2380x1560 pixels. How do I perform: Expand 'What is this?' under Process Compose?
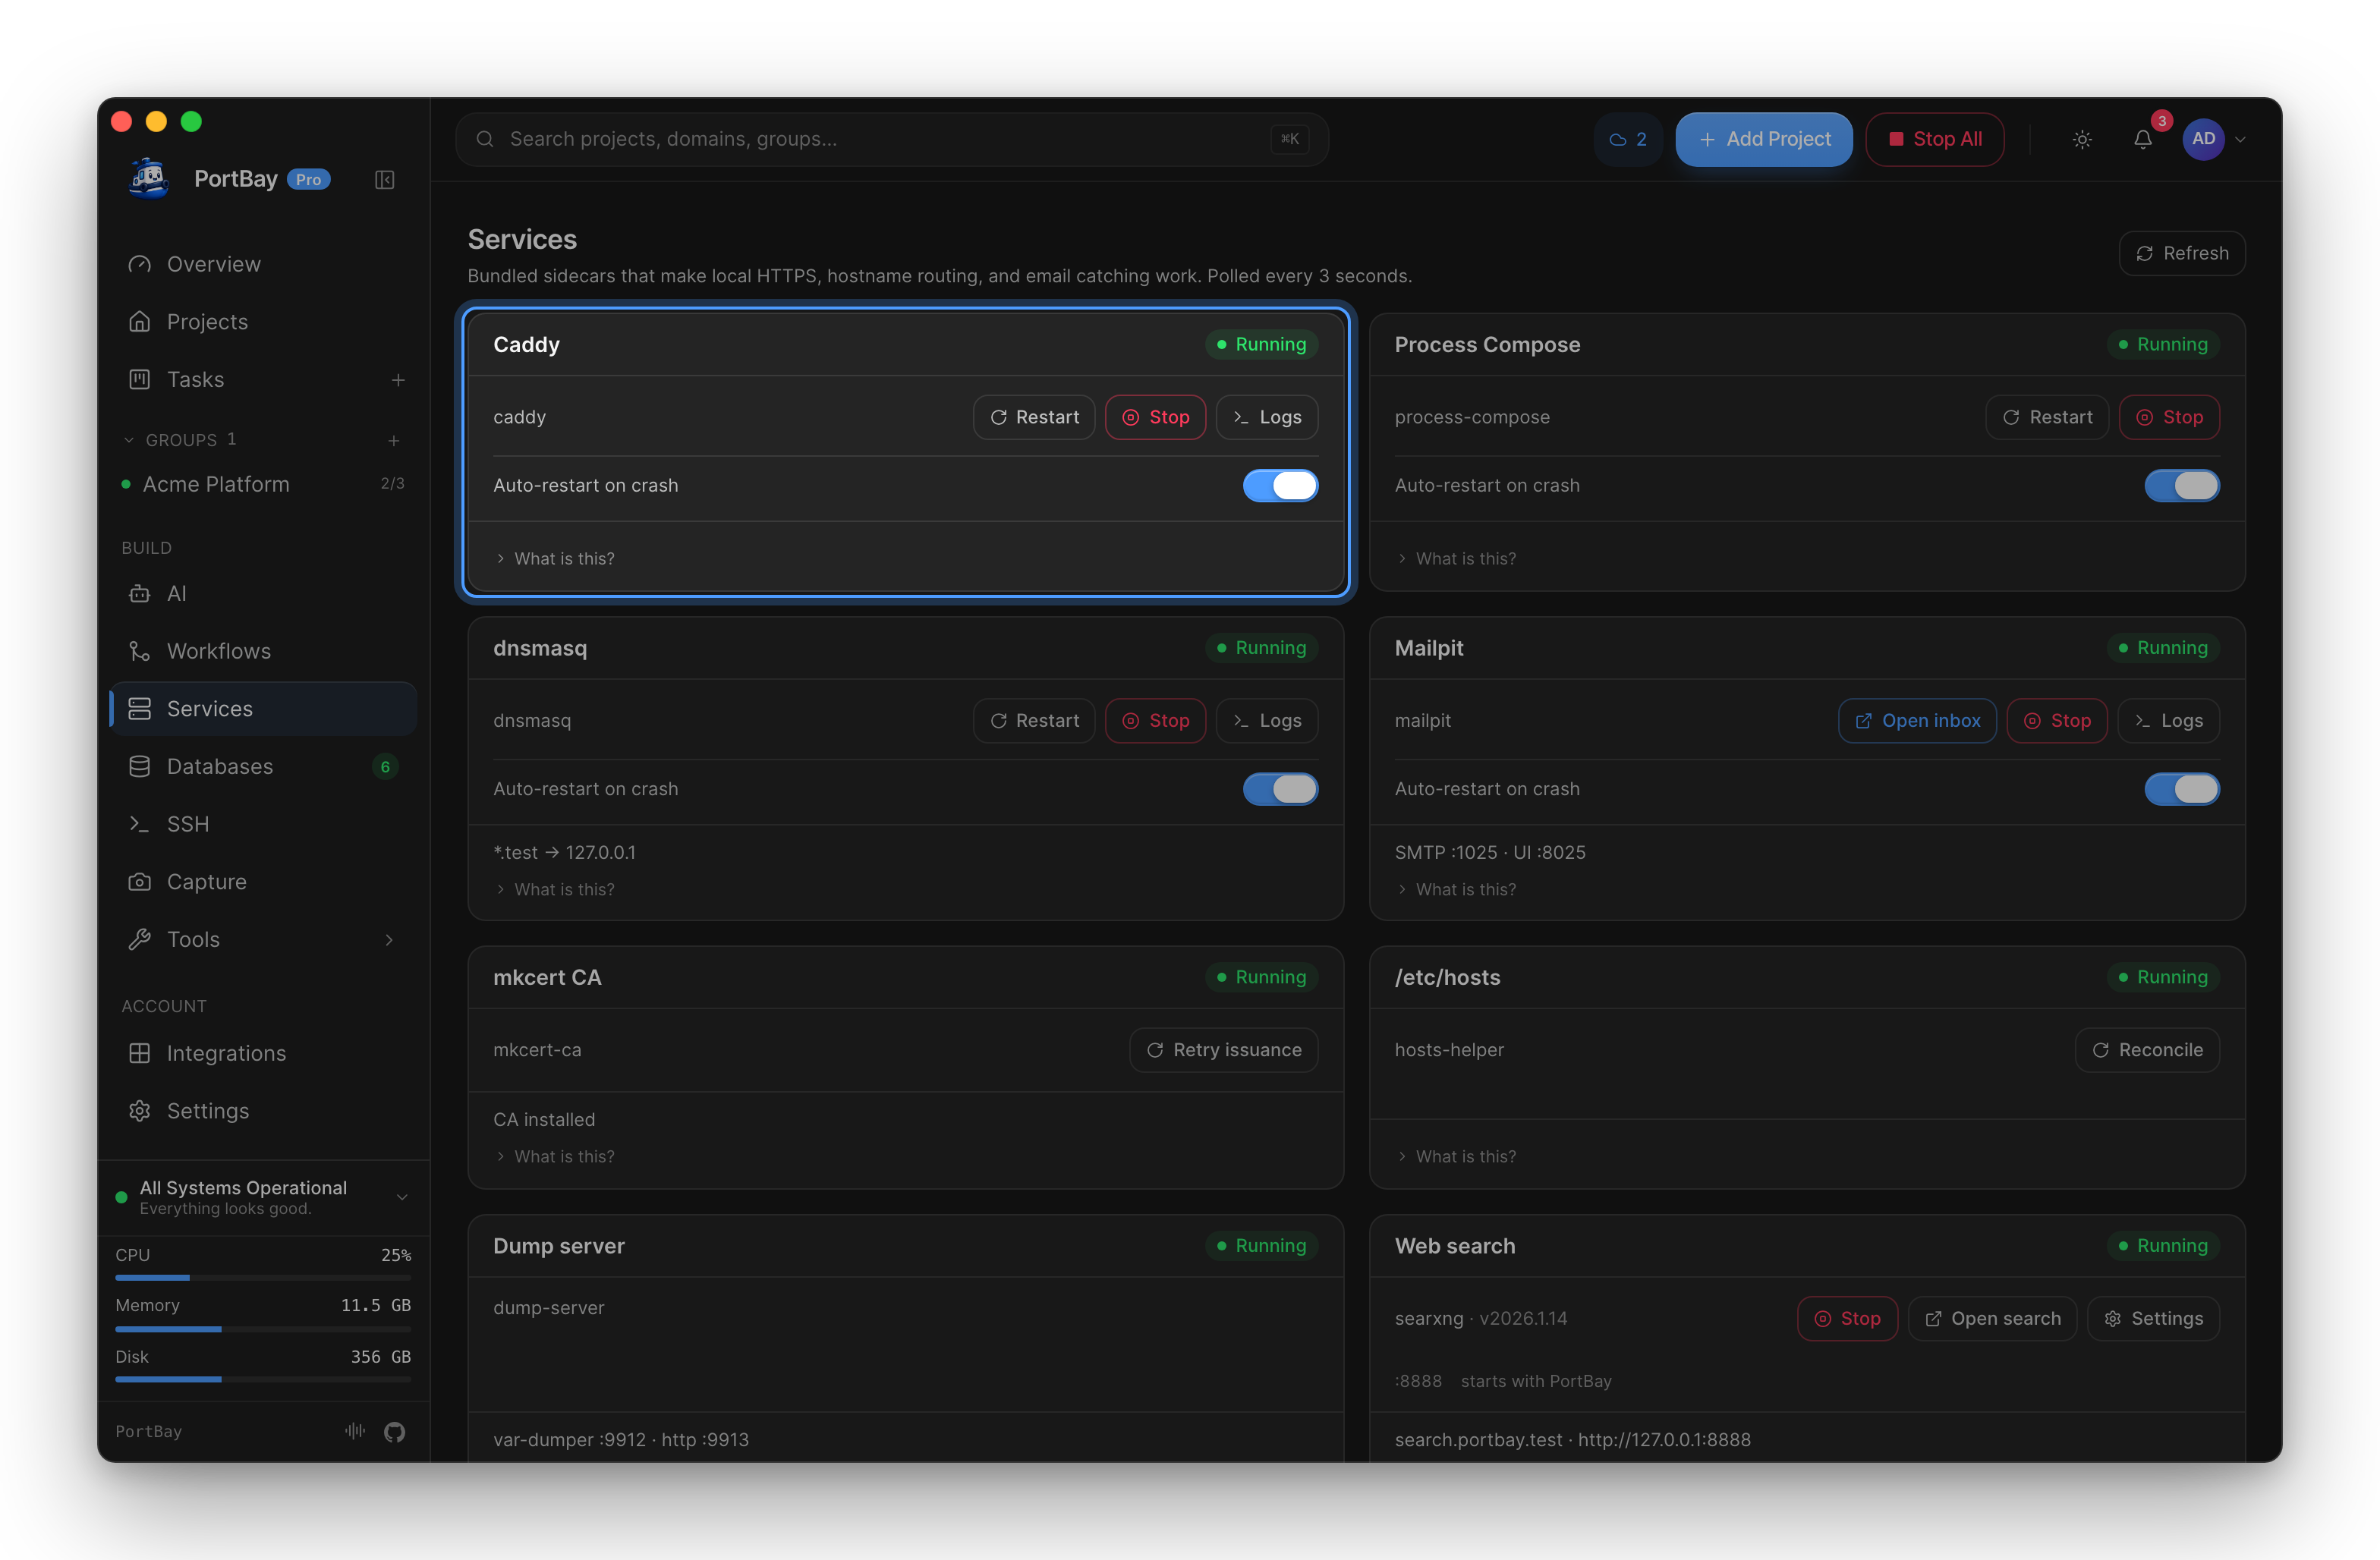1457,559
